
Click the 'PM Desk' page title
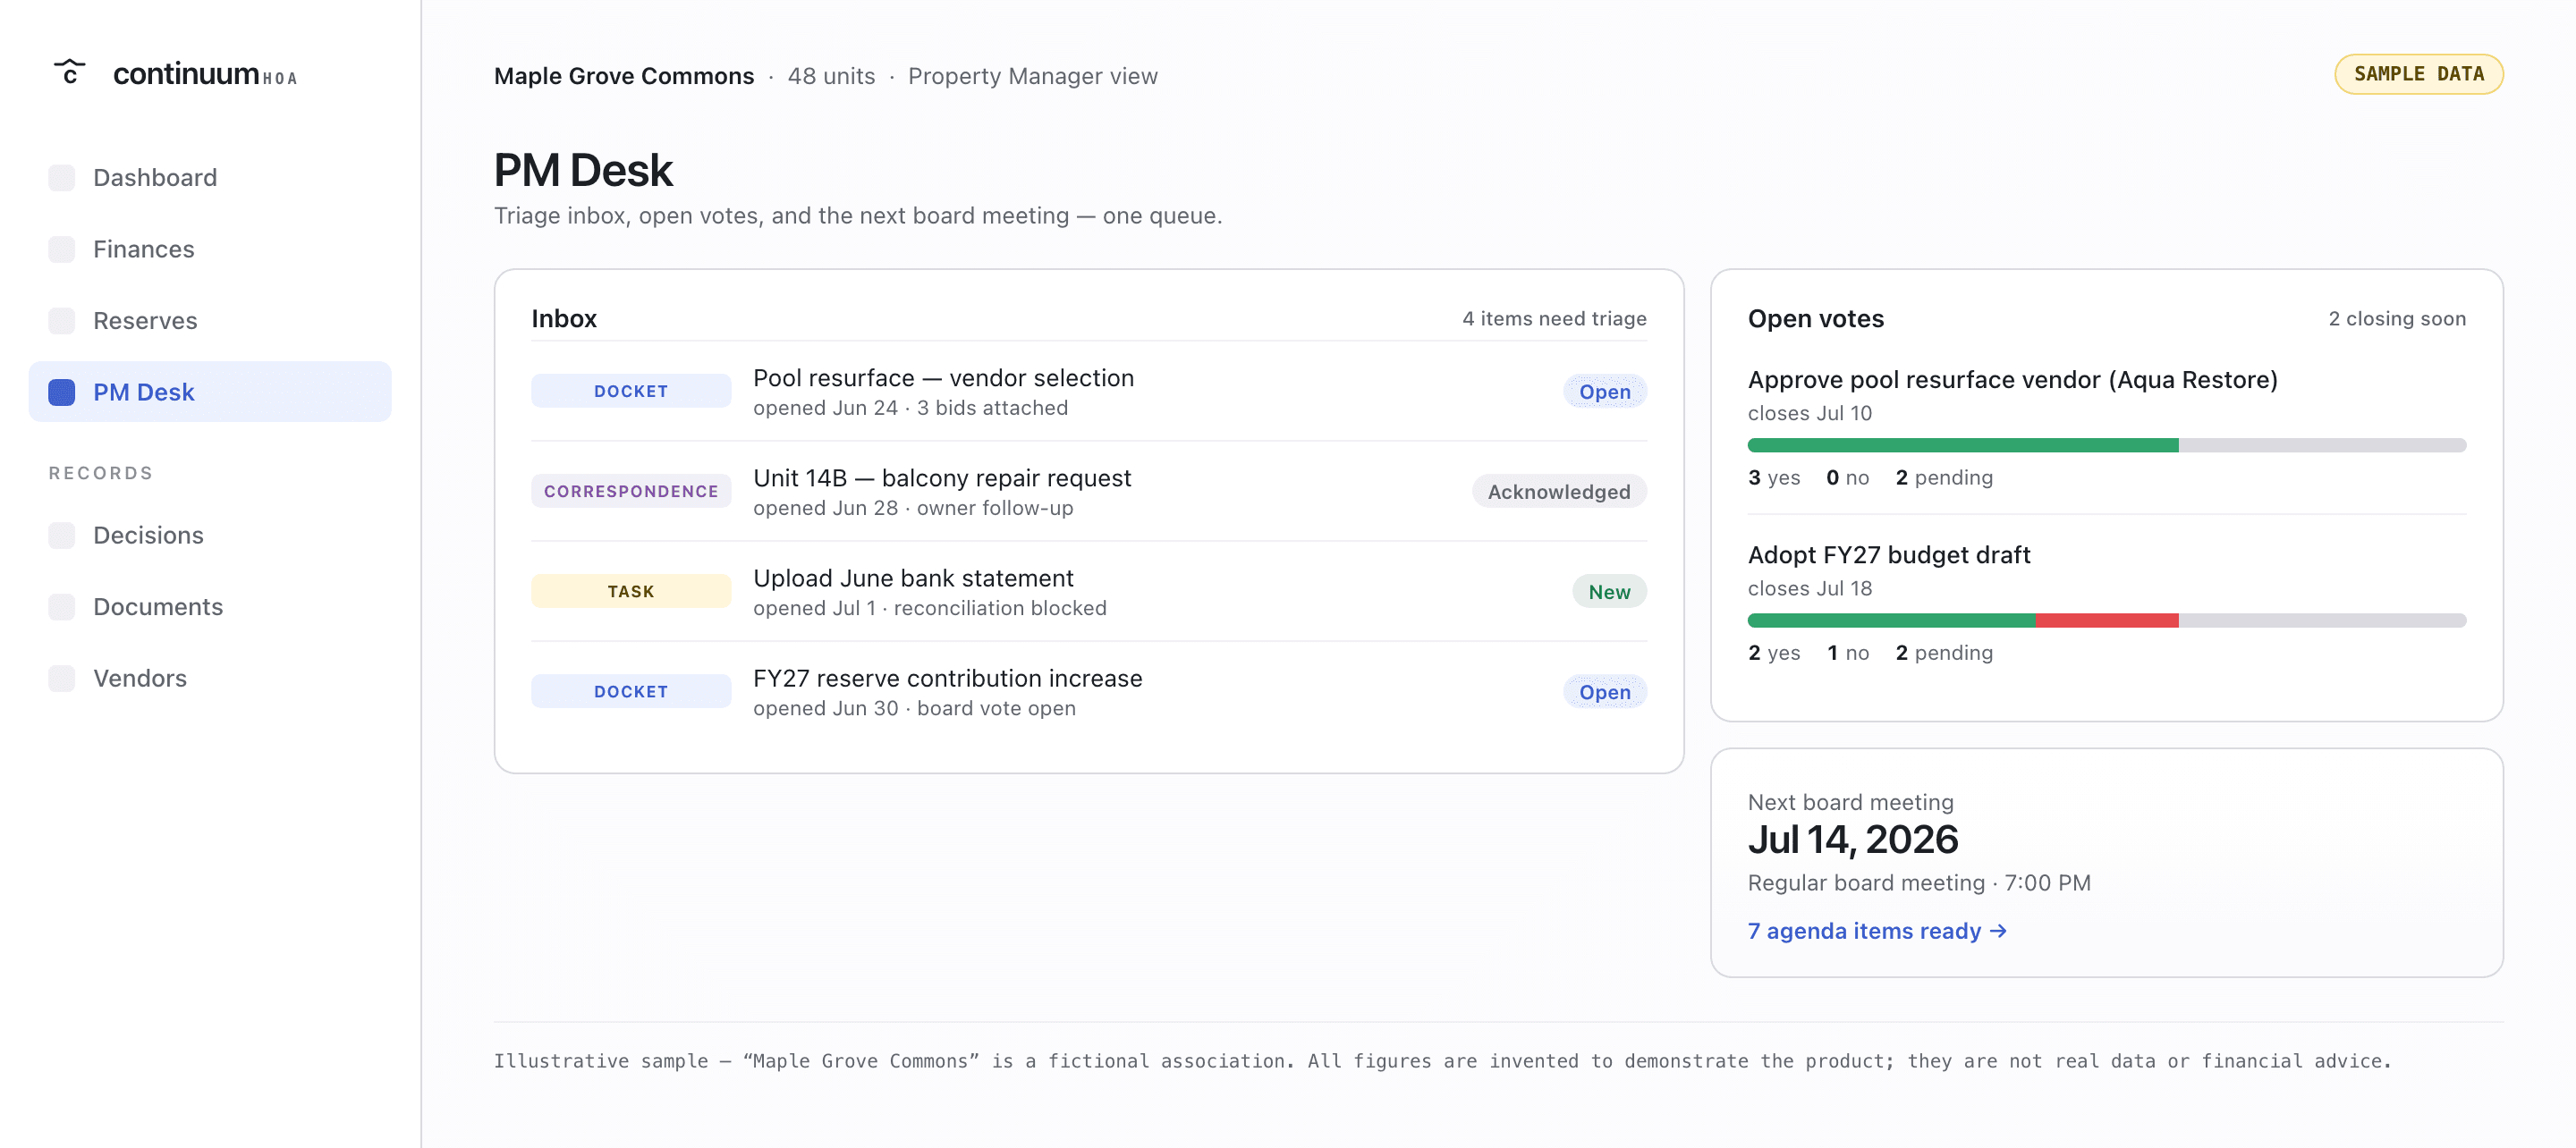(x=583, y=170)
